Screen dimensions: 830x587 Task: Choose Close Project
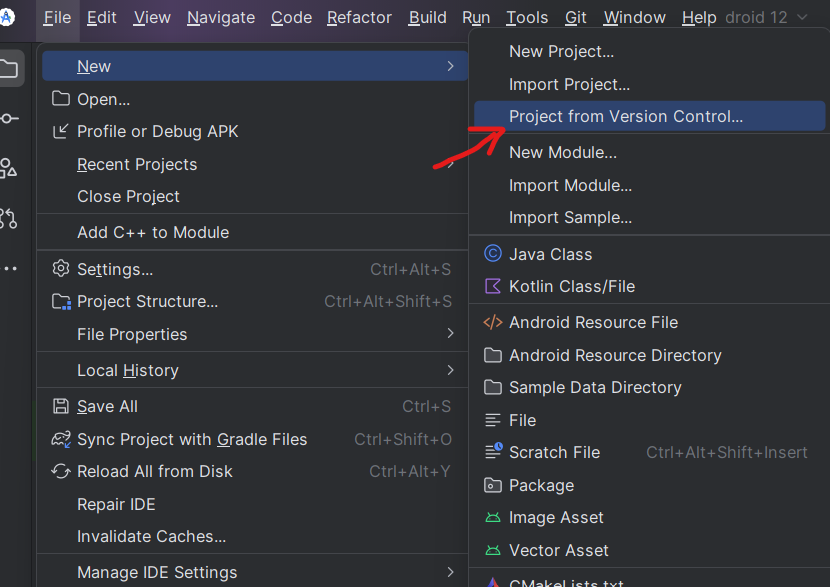point(254,196)
